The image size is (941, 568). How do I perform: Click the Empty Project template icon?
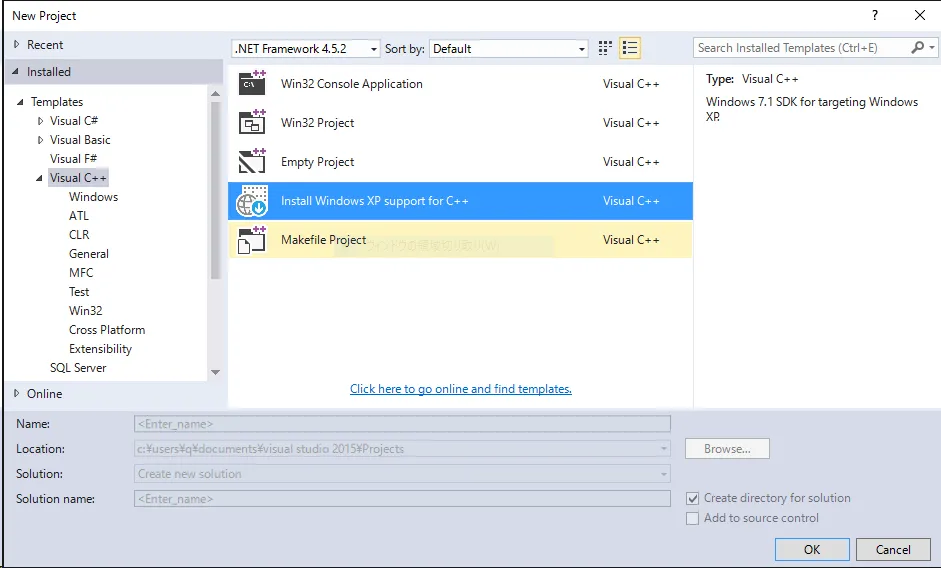pyautogui.click(x=252, y=162)
